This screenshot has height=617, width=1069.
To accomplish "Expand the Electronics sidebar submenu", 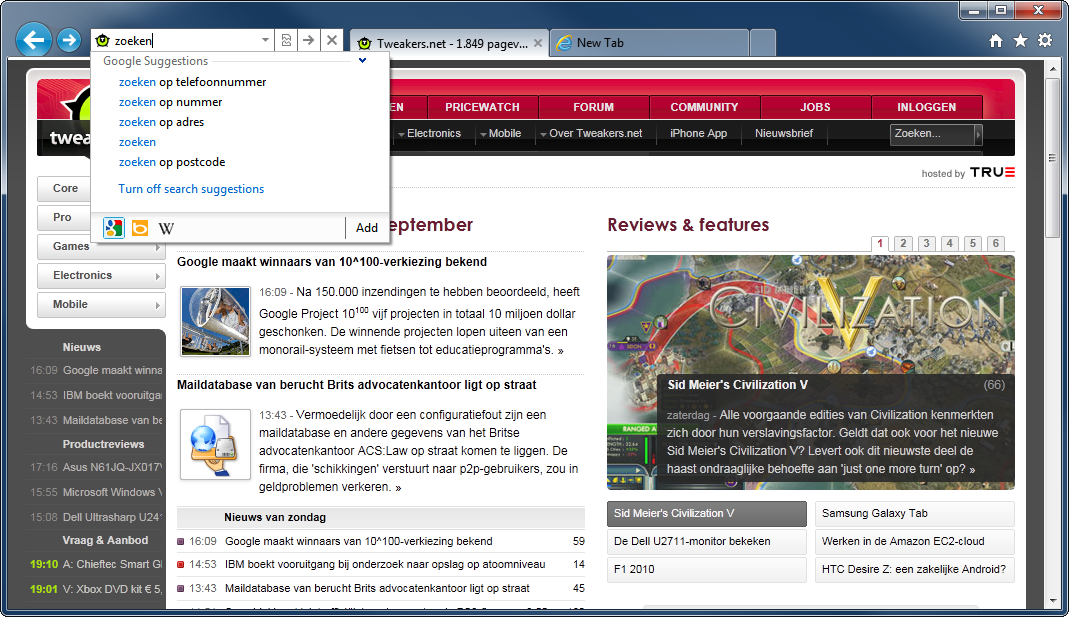I will (157, 276).
